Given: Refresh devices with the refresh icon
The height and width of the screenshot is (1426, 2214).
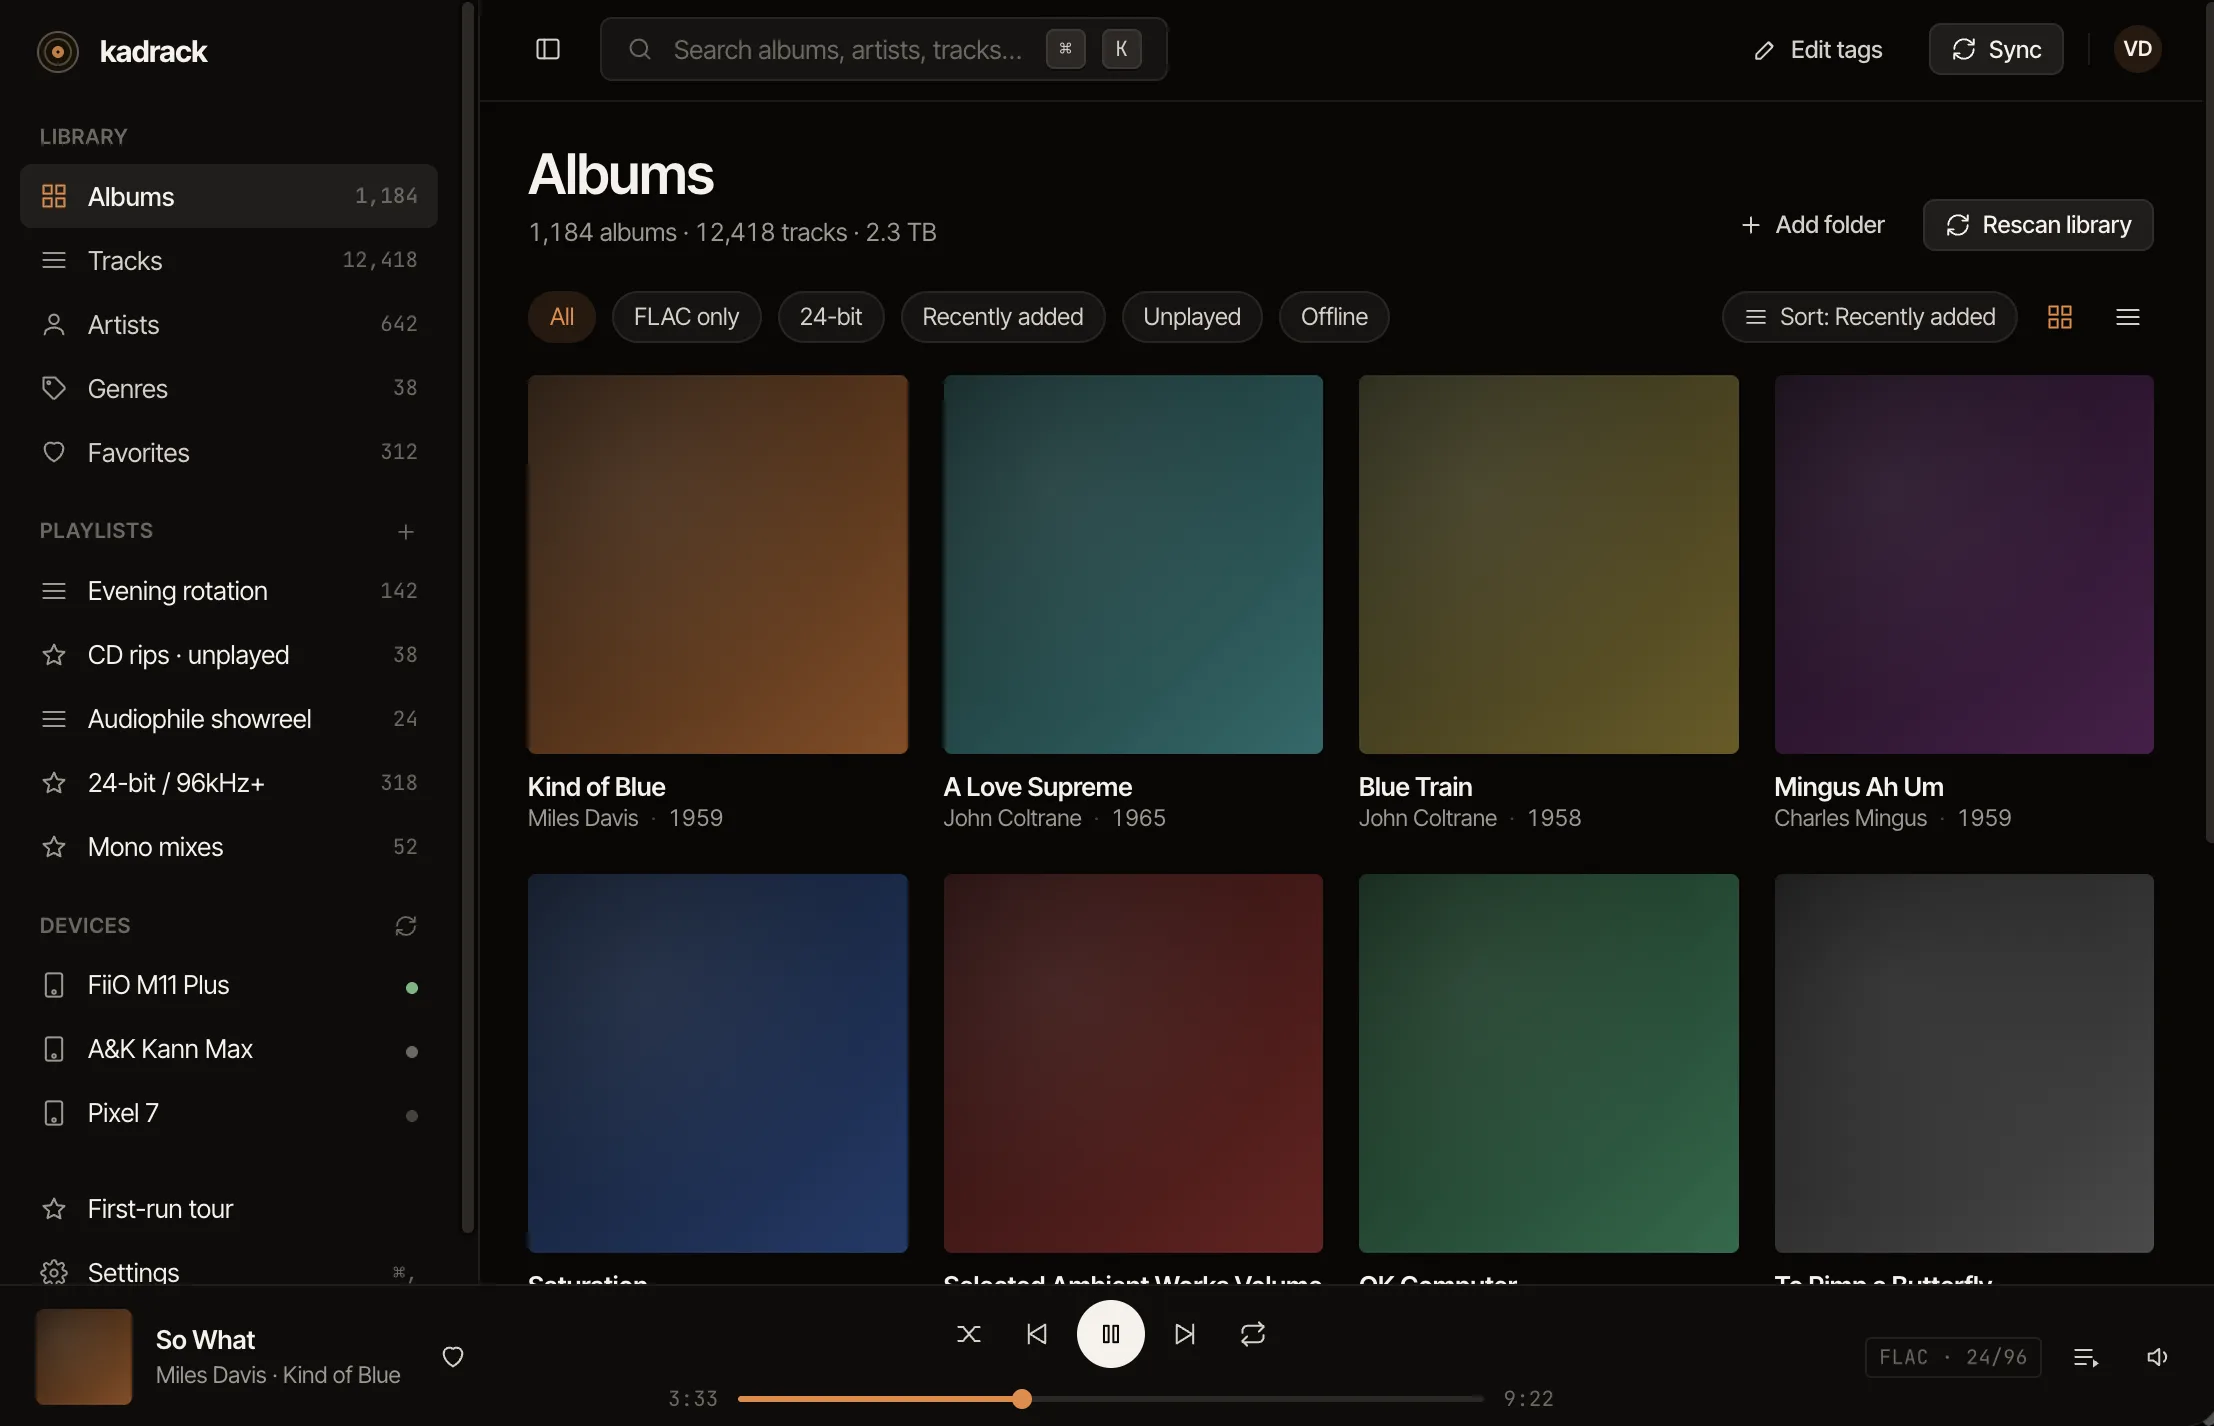Looking at the screenshot, I should tap(405, 926).
